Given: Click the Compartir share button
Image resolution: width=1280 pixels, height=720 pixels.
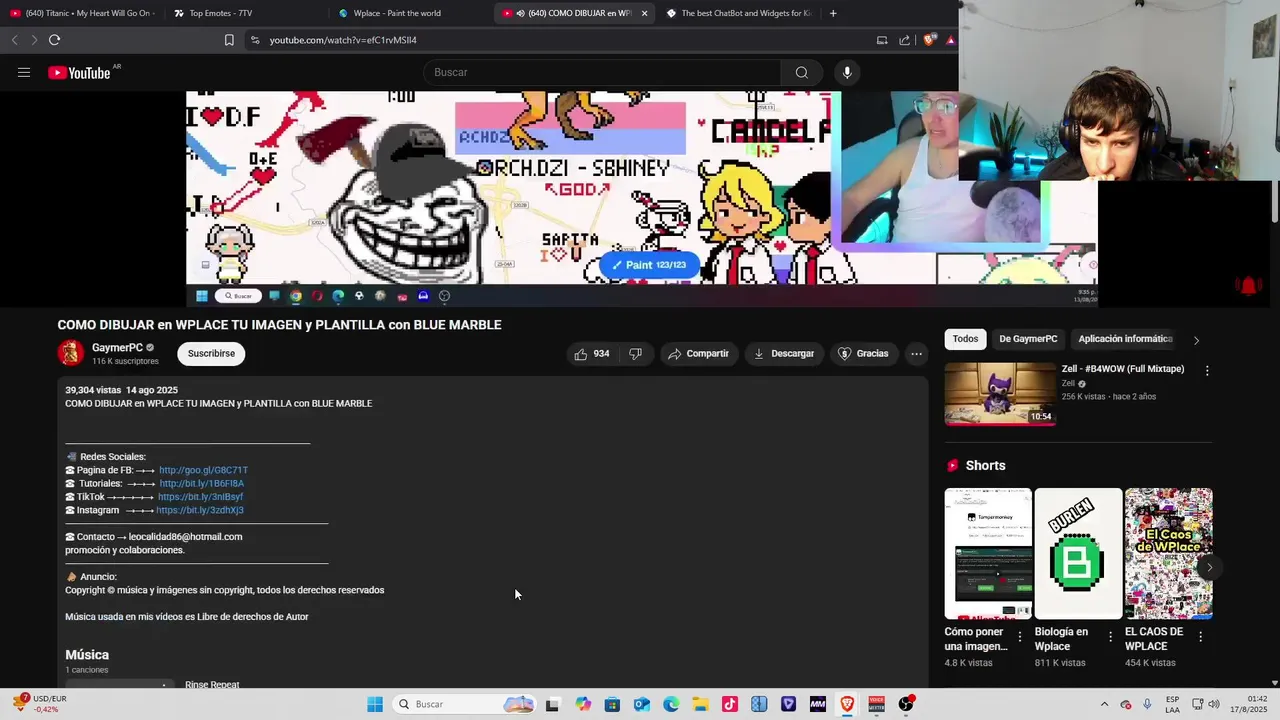Looking at the screenshot, I should (x=698, y=353).
